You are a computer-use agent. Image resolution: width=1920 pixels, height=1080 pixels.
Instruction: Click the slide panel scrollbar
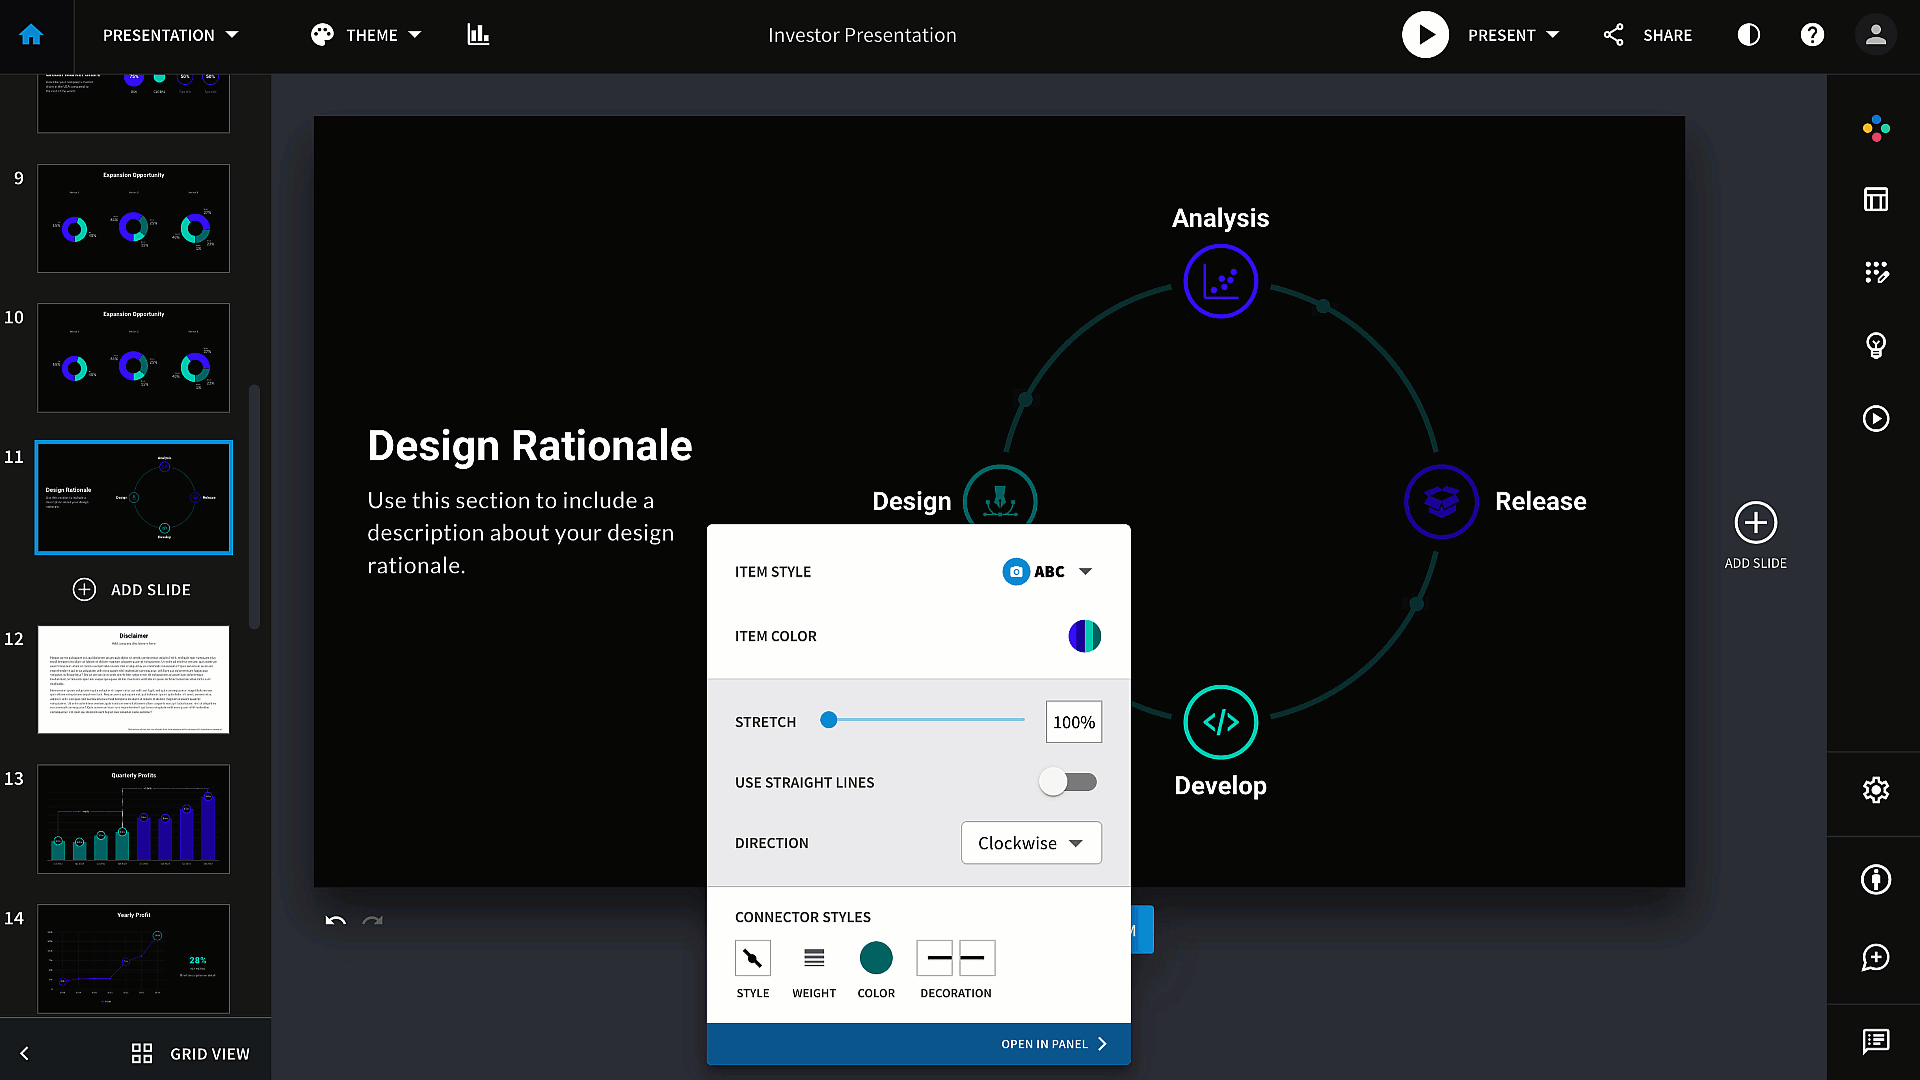coord(254,506)
